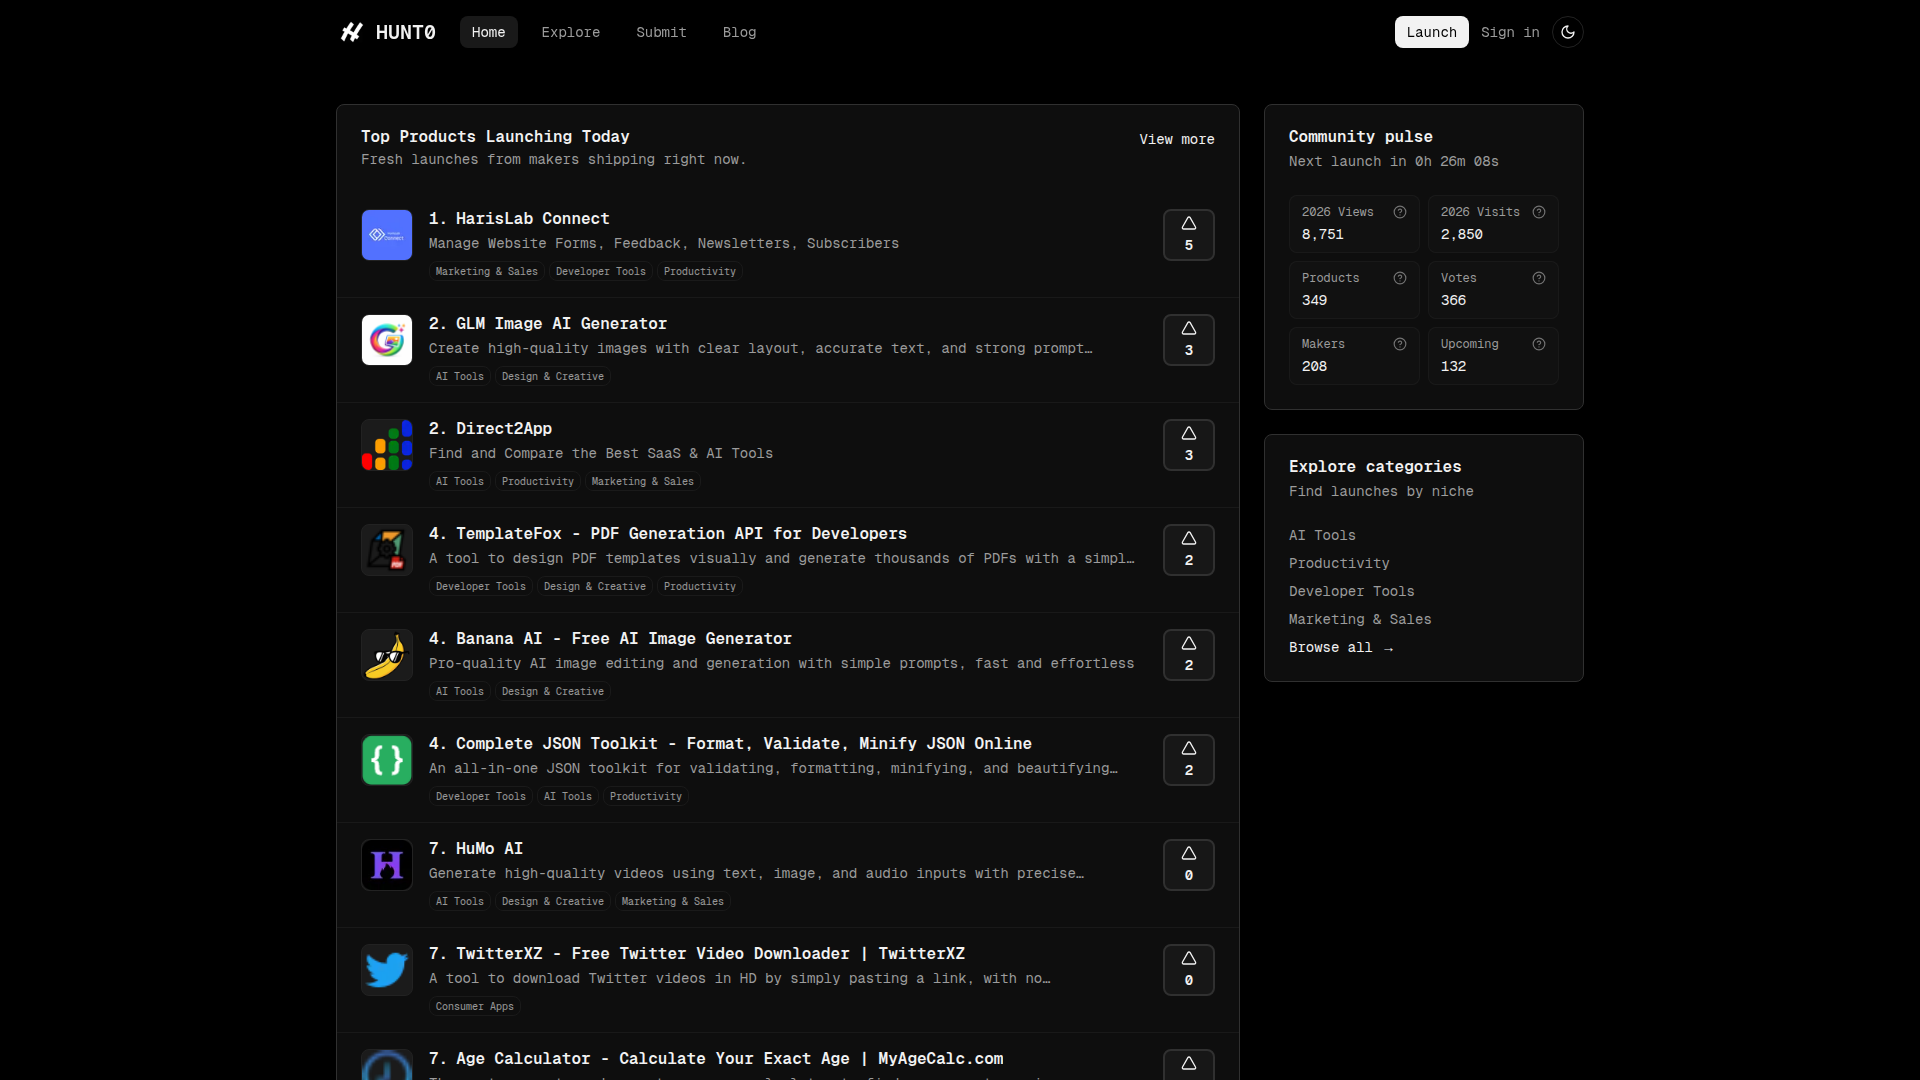
Task: Toggle the dark mode moon icon
Action: pyautogui.click(x=1567, y=32)
